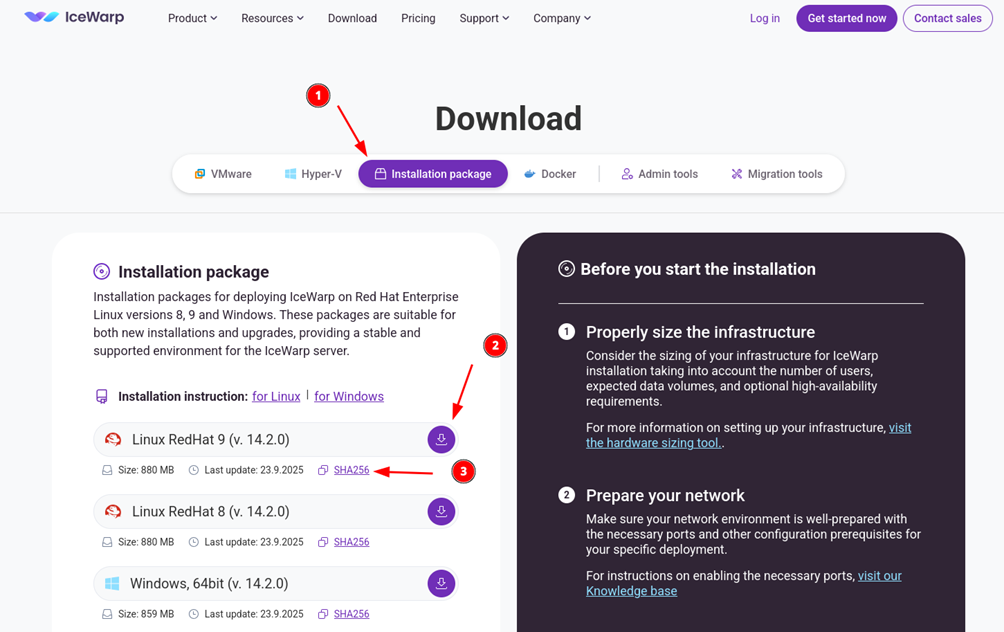The height and width of the screenshot is (632, 1004).
Task: Open installation instructions for Linux link
Action: point(276,397)
